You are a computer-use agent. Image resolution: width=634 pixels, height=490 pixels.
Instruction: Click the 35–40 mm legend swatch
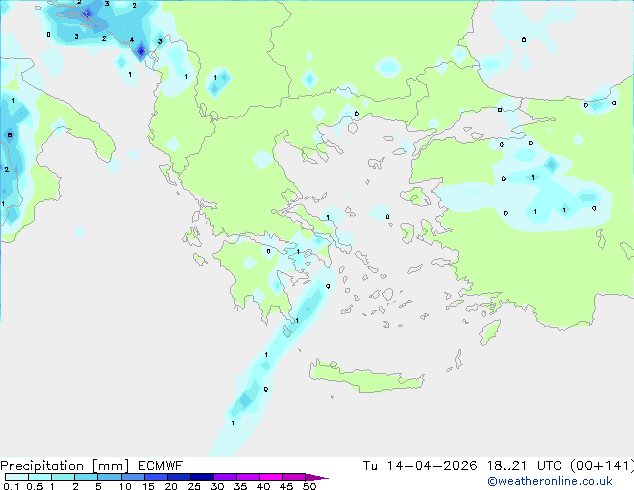click(x=248, y=477)
